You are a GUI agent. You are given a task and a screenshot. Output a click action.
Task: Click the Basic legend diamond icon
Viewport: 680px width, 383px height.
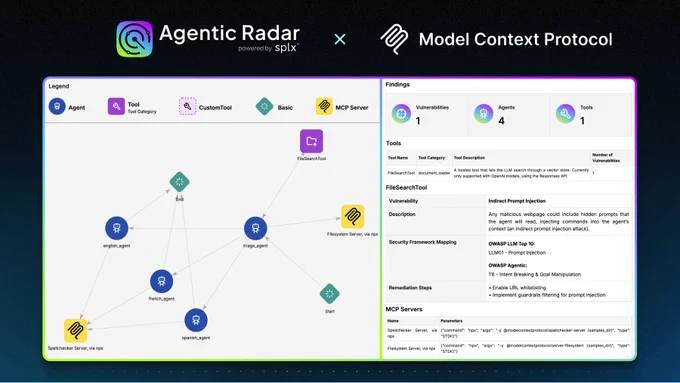[264, 106]
